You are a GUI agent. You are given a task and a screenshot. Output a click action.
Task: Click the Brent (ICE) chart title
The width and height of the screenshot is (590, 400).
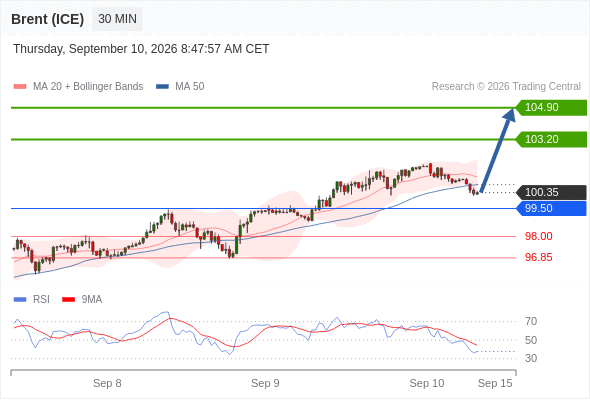pos(47,19)
